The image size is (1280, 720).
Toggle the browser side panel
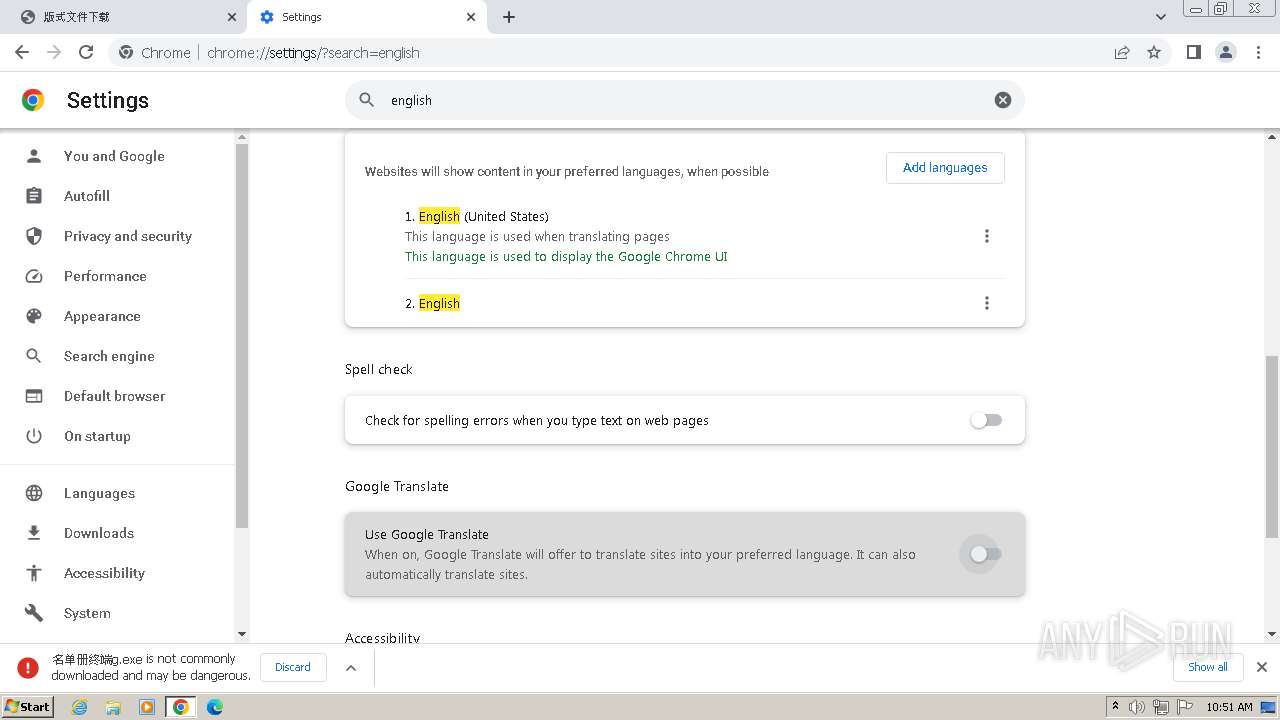pos(1193,52)
